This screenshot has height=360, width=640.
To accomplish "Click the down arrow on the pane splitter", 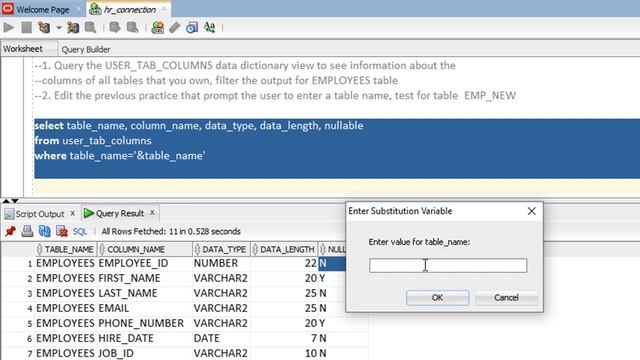I will (x=15, y=200).
